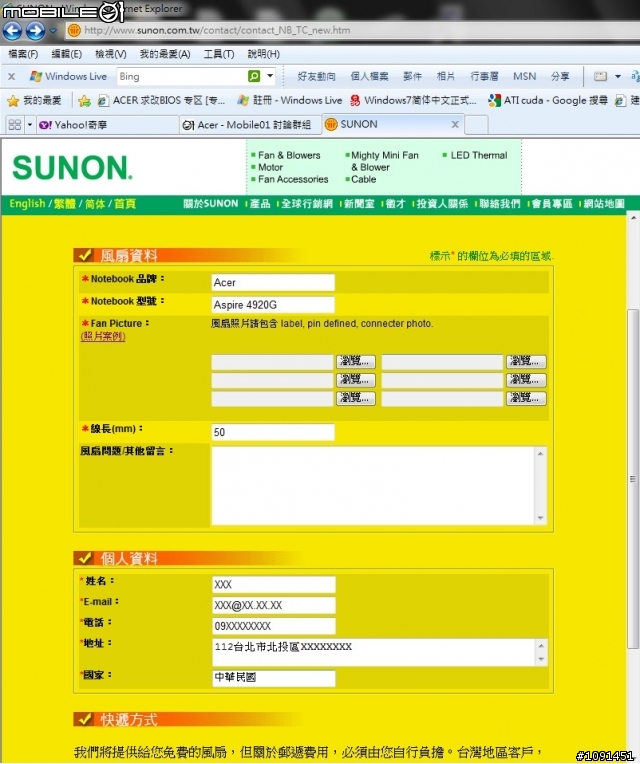Click the sunon.com.tw address bar
Image resolution: width=640 pixels, height=764 pixels.
[353, 30]
